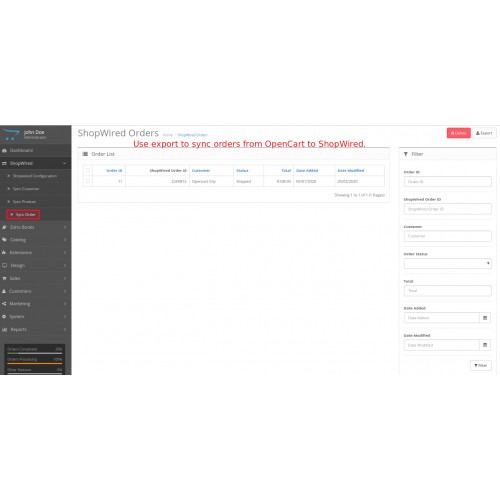Focus the Date Modified text field
The image size is (500, 500).
coord(442,345)
